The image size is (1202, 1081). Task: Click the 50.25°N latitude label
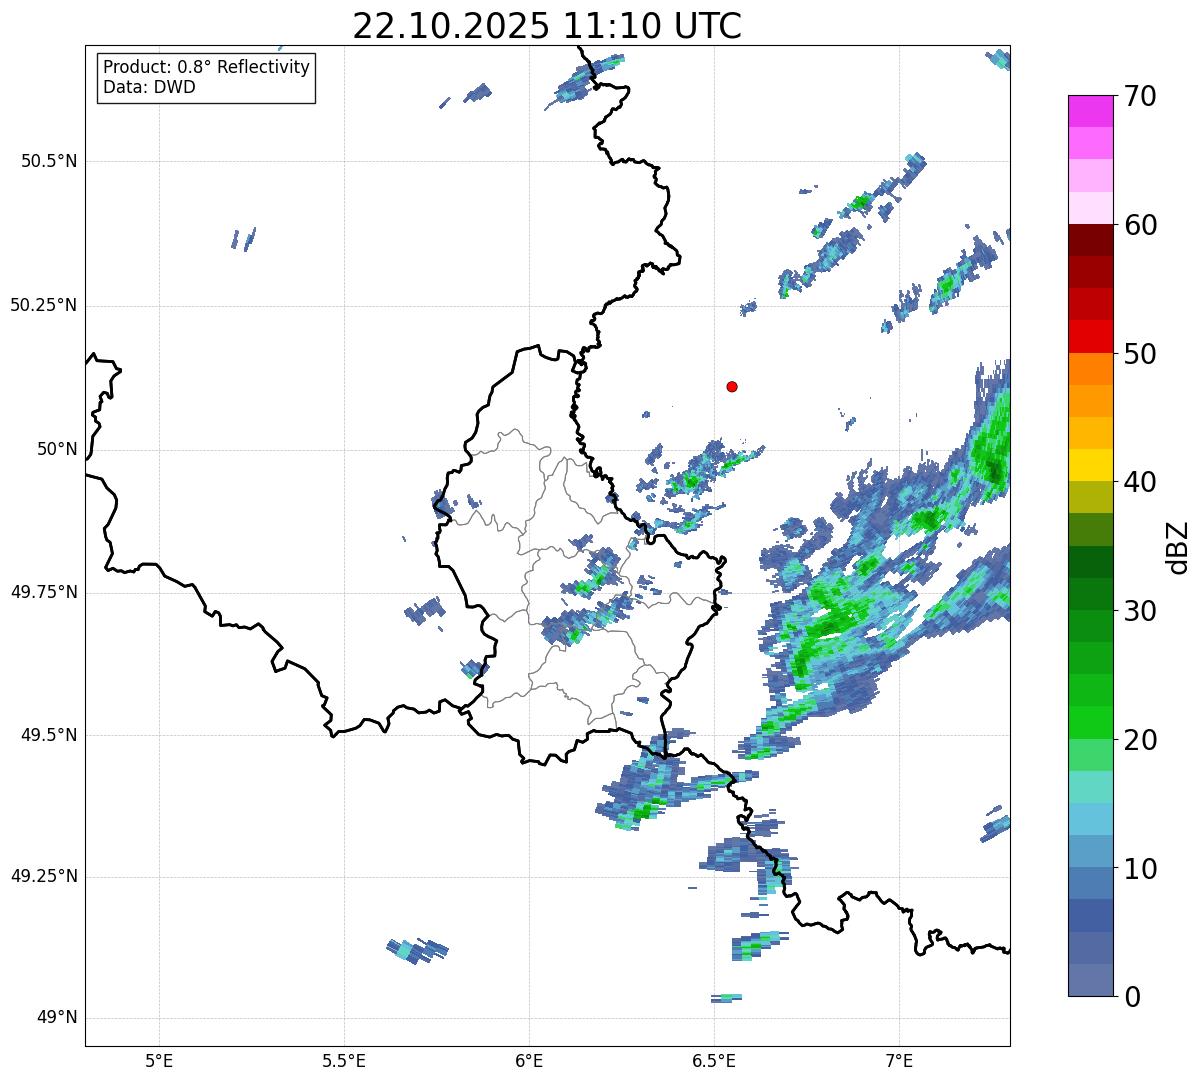[x=43, y=305]
